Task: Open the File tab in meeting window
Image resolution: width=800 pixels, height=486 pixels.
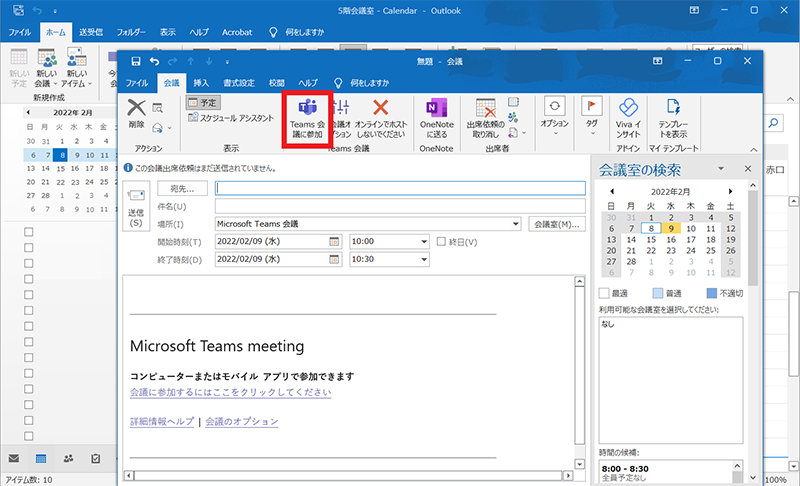Action: pos(137,83)
